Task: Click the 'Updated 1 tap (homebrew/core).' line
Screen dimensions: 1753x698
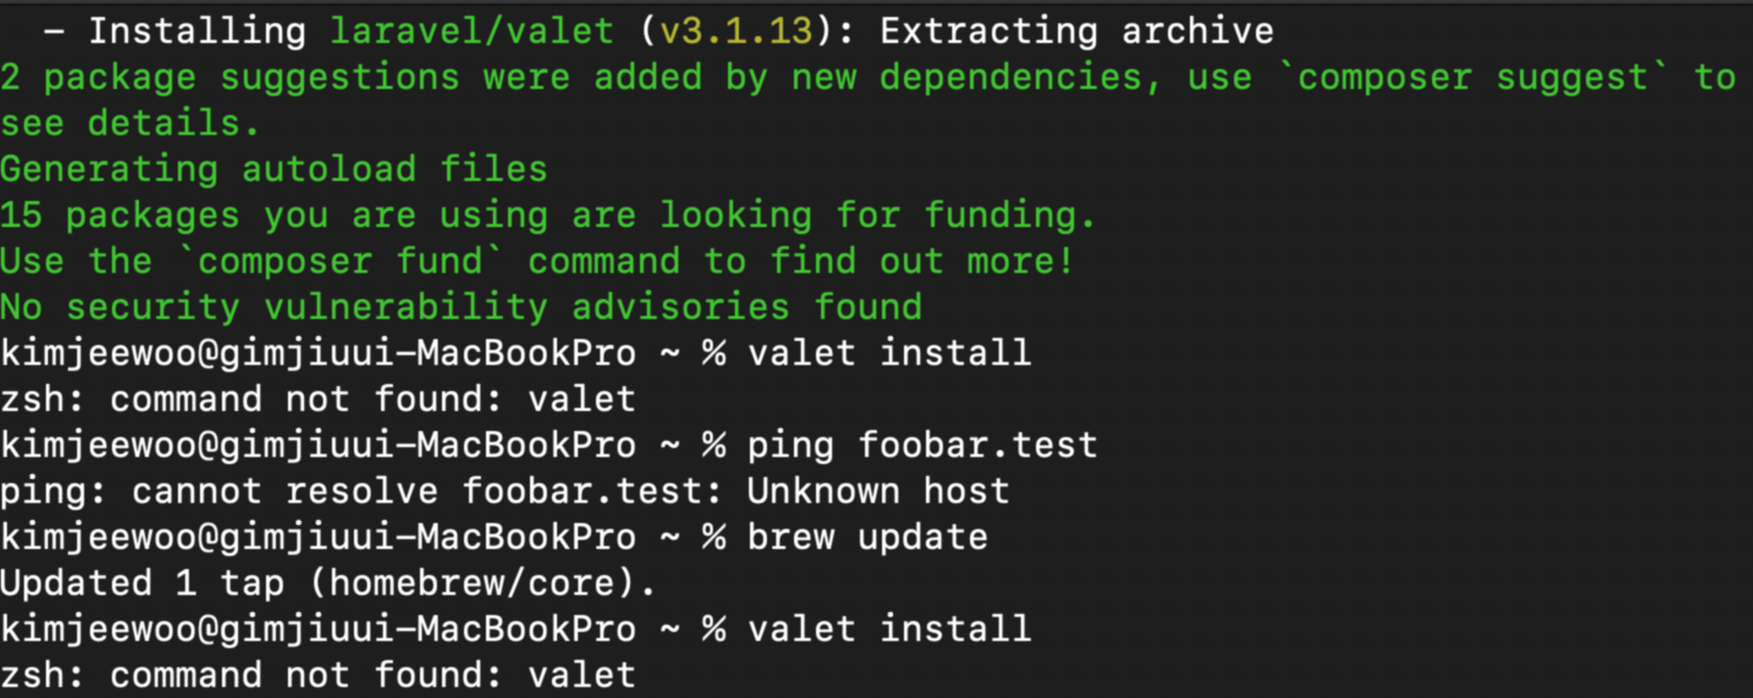Action: [x=328, y=583]
